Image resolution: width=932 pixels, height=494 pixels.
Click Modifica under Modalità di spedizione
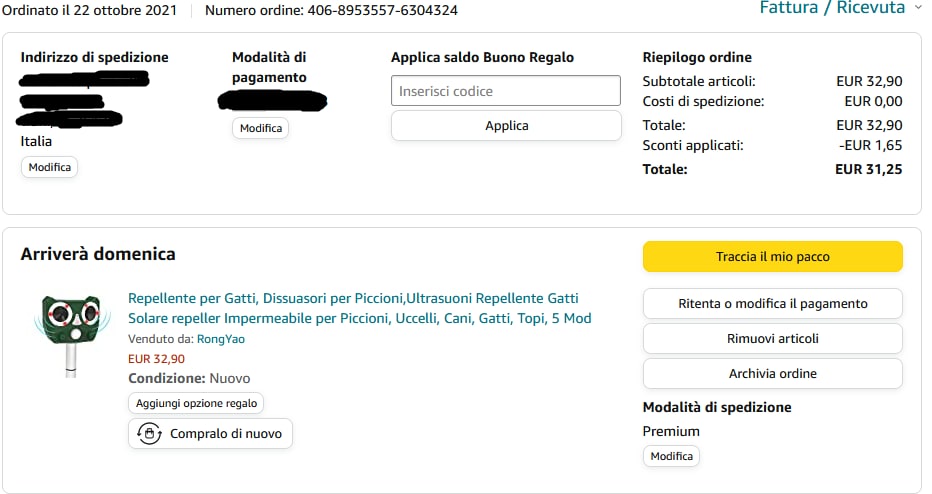point(671,456)
